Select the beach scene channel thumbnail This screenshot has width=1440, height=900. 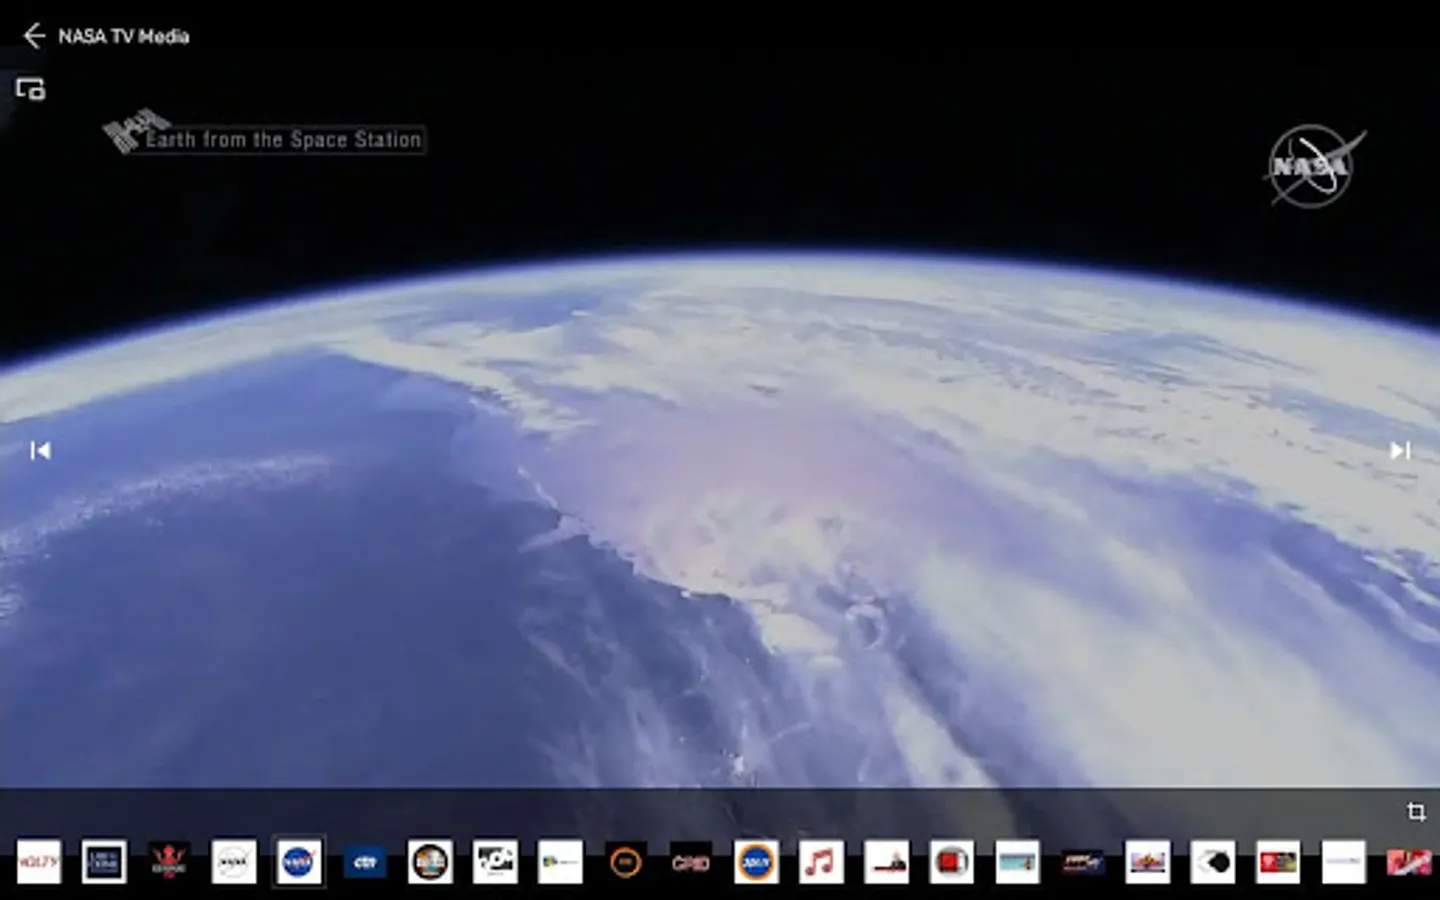1017,861
